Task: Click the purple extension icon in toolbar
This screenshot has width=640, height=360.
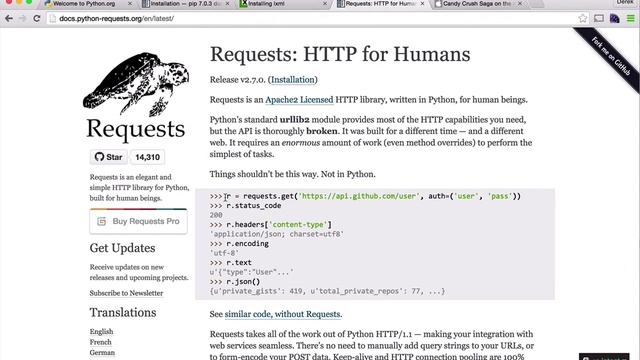Action: pyautogui.click(x=615, y=18)
